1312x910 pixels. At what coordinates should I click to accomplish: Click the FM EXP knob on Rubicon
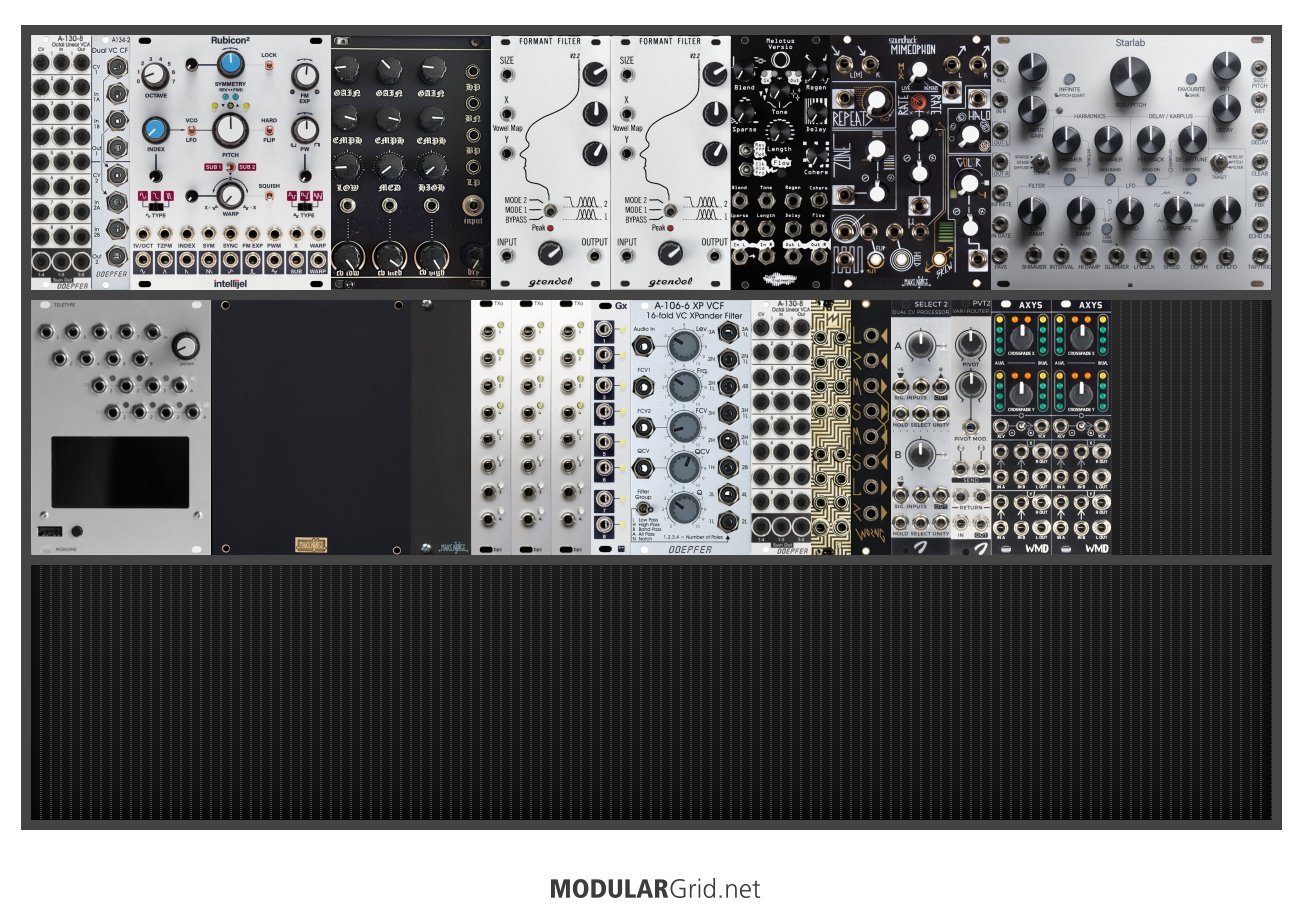click(x=305, y=76)
